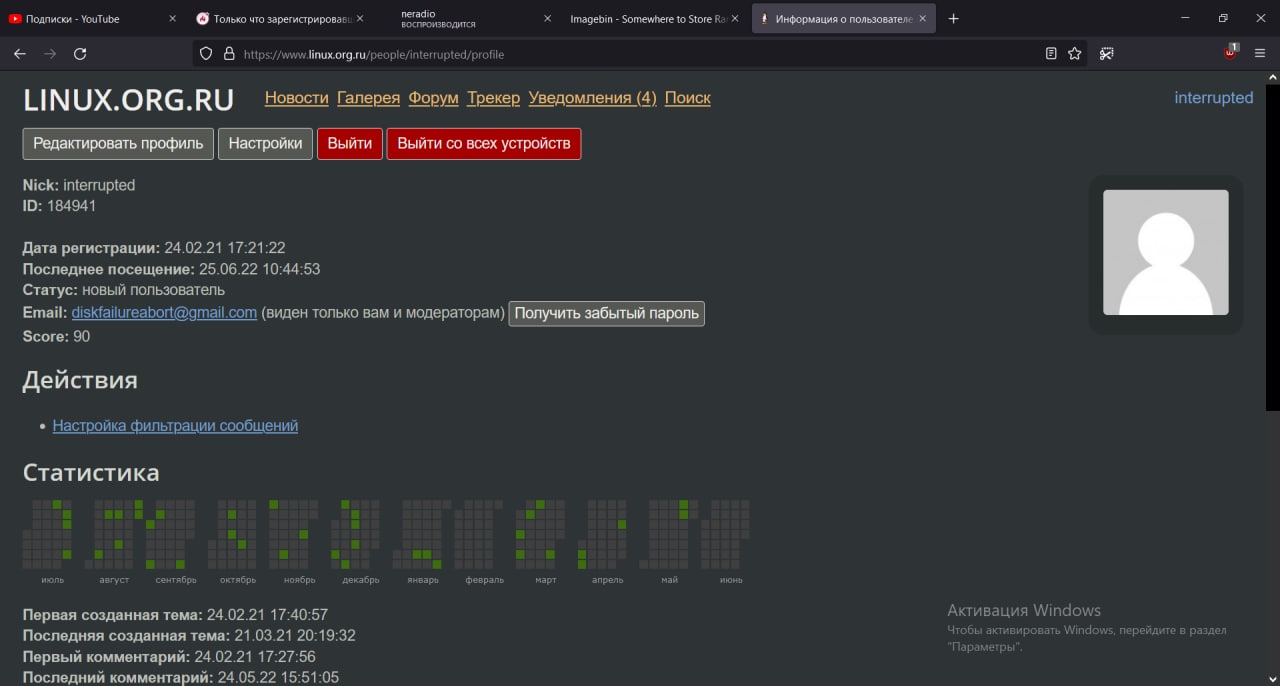This screenshot has width=1280, height=686.
Task: Click the diskfailureabort@gmail.com email link
Action: (x=164, y=313)
